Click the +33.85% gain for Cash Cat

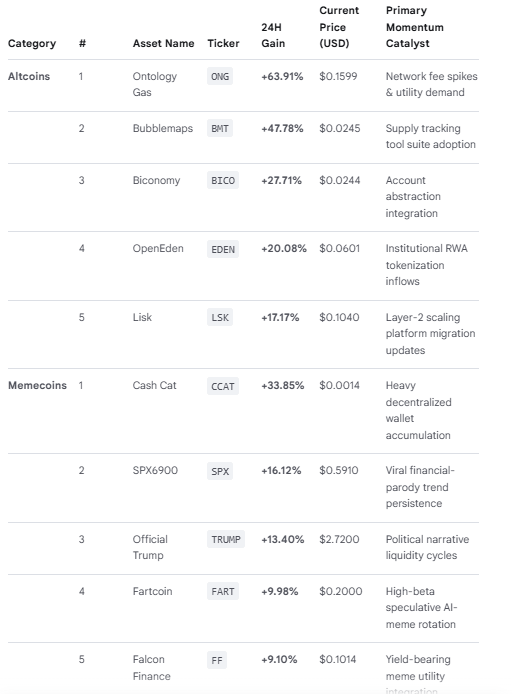[x=282, y=386]
